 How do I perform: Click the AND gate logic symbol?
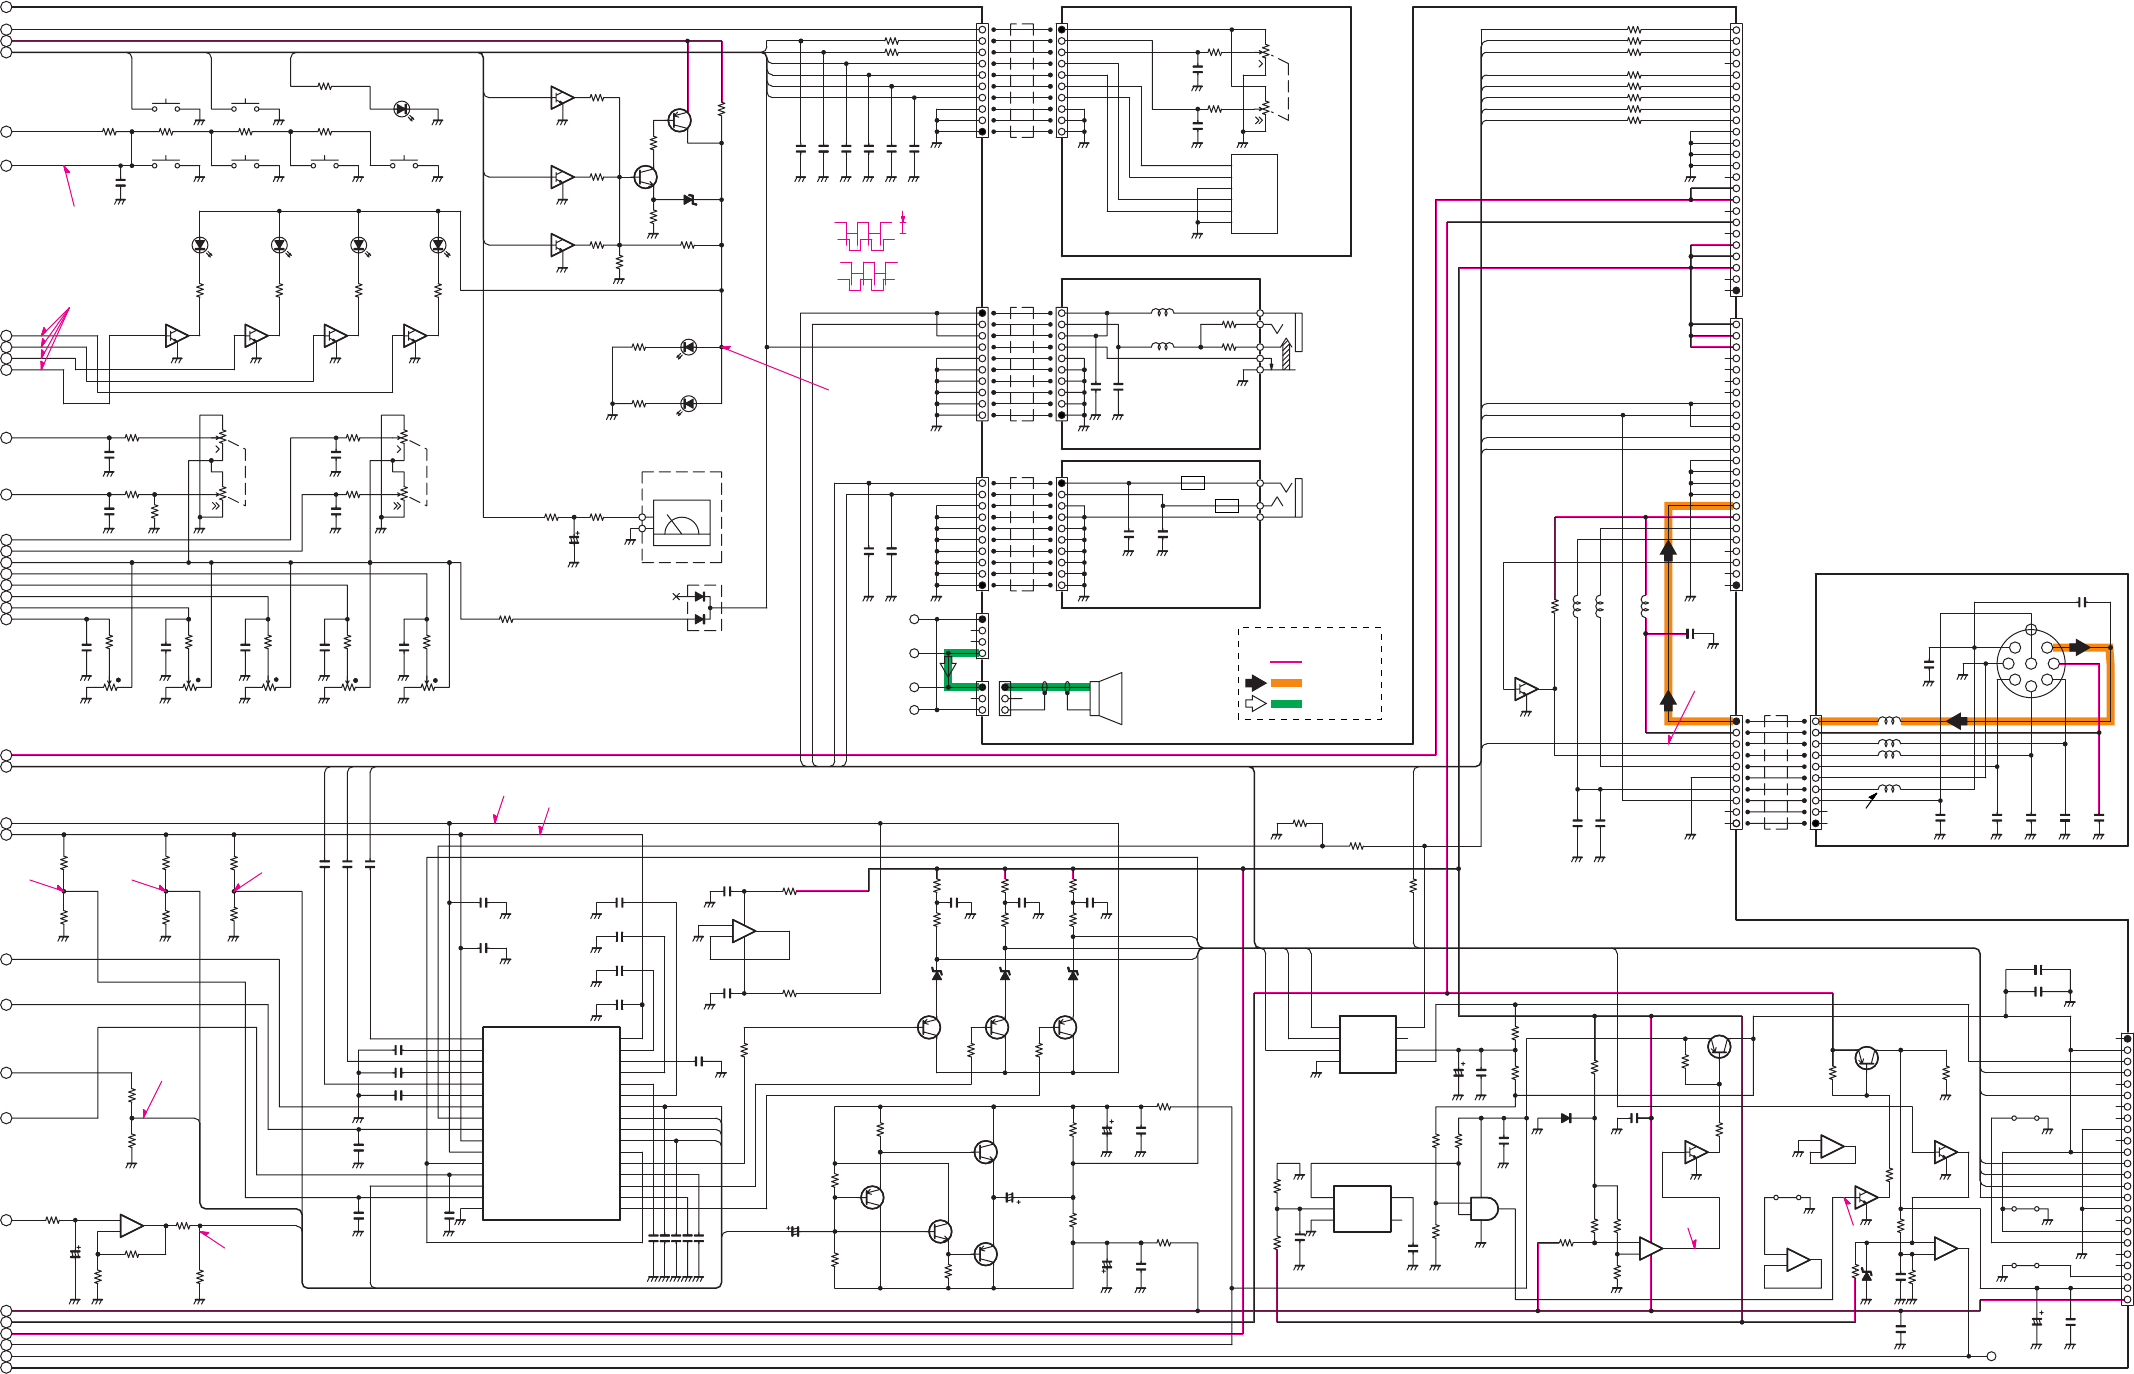coord(1484,1209)
